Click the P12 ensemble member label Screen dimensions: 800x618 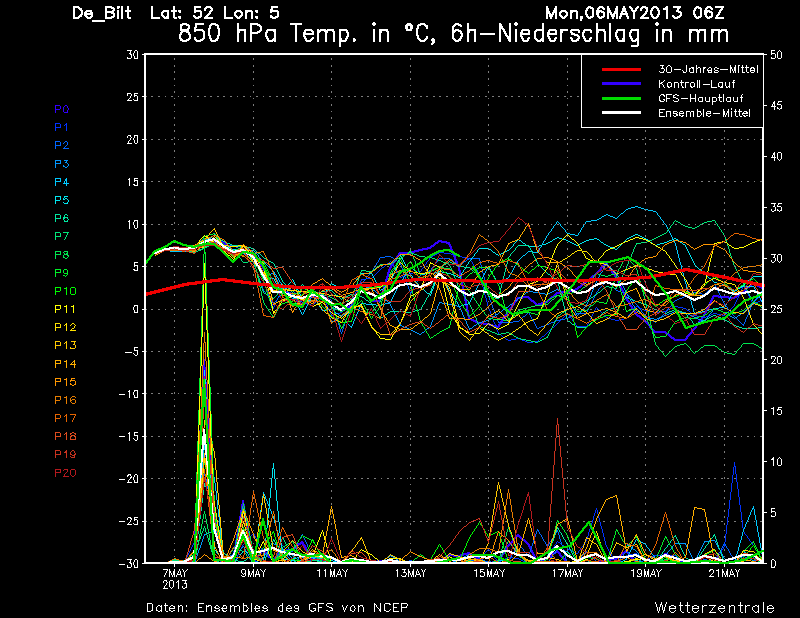point(65,327)
